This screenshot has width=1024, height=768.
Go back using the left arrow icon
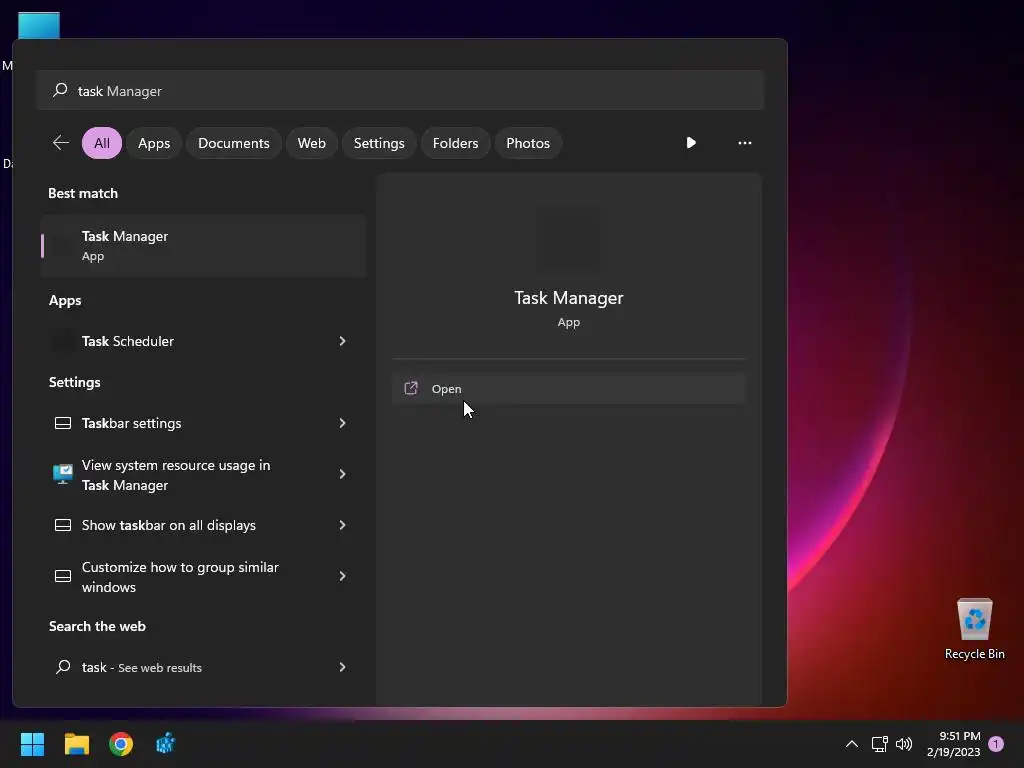click(x=61, y=142)
